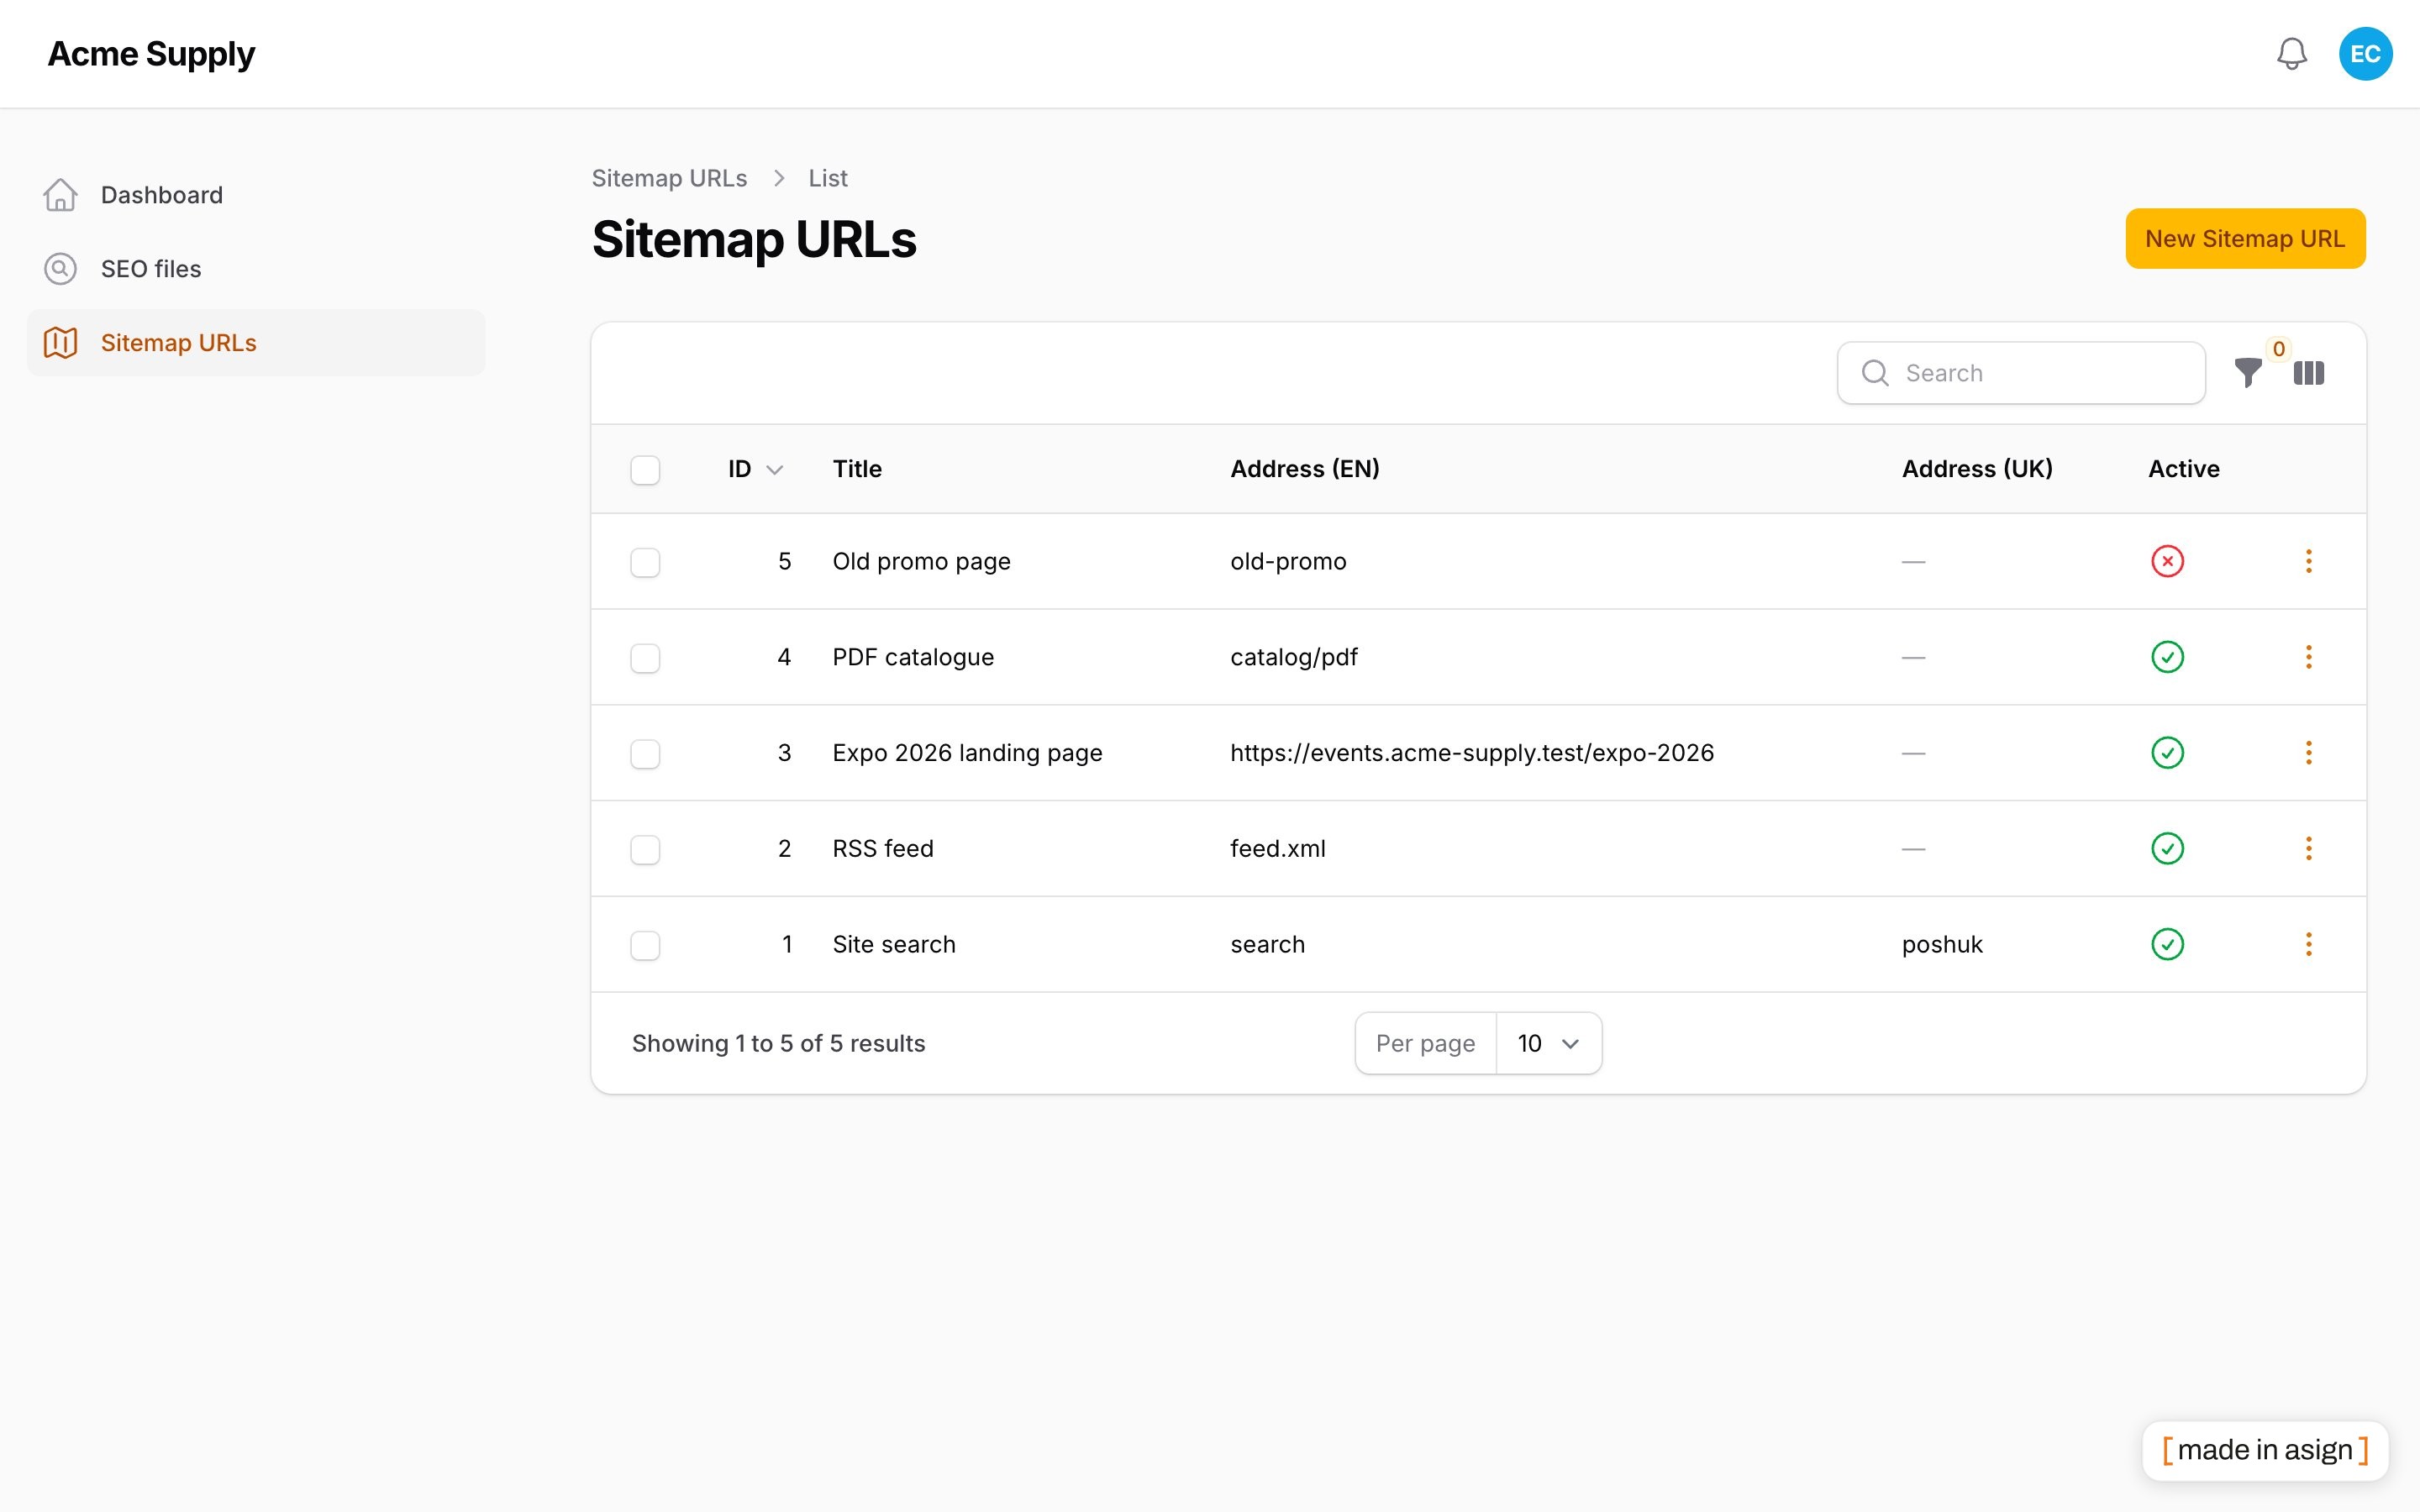This screenshot has height=1512, width=2420.
Task: Click the address https://events.acme-supply.test/expo-2026
Action: 1472,753
